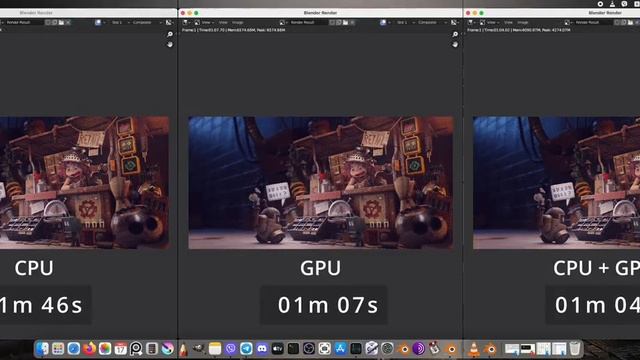Click the "CPU" caption text
Screen dimensions: 640x360
(x=34, y=268)
